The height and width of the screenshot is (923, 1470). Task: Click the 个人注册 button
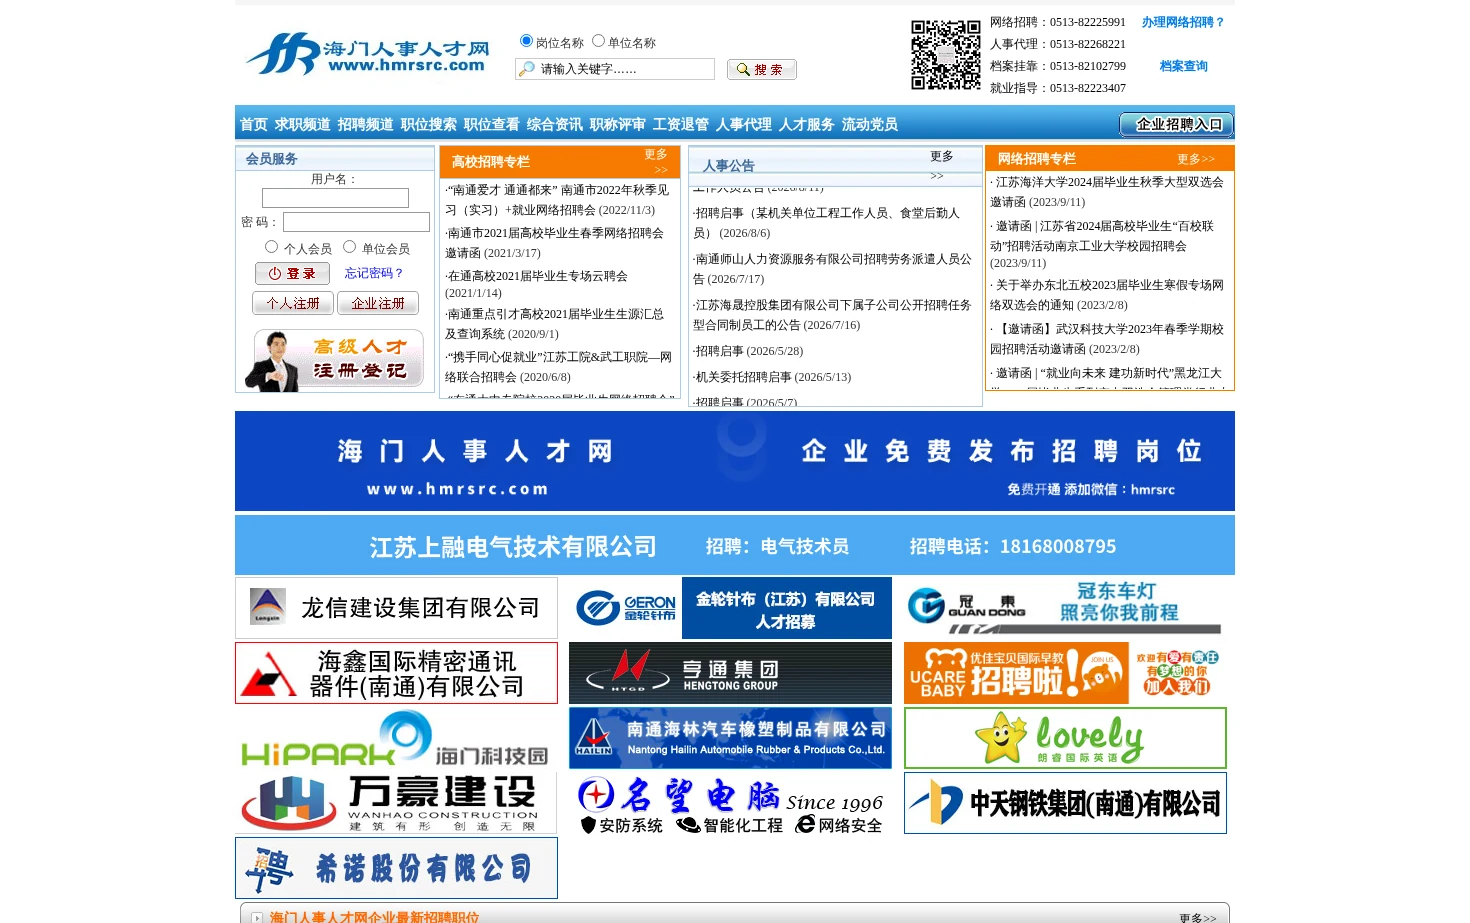(x=293, y=303)
